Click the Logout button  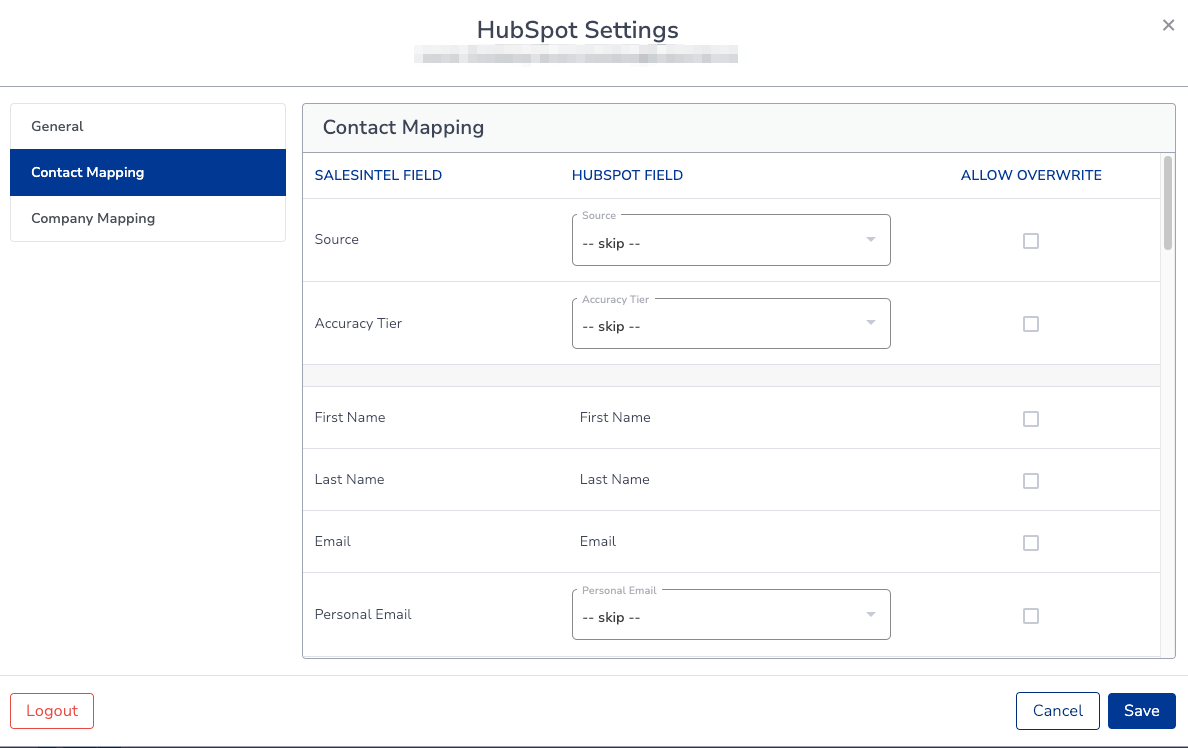(x=52, y=711)
